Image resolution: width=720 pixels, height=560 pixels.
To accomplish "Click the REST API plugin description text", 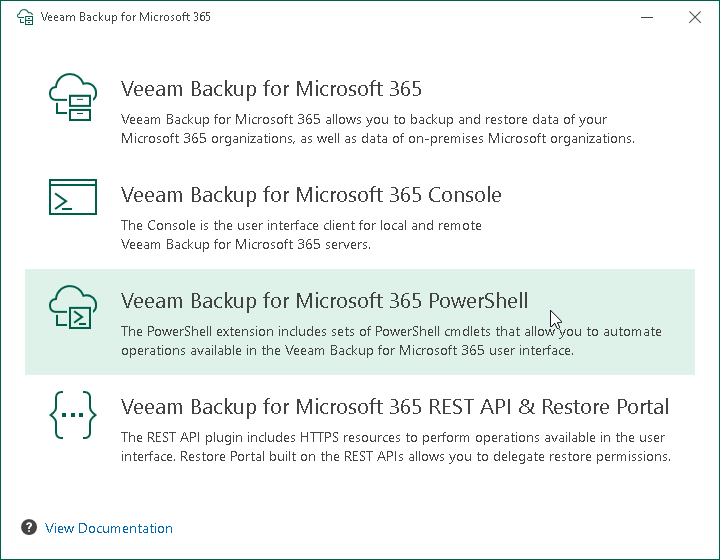I will click(x=396, y=447).
